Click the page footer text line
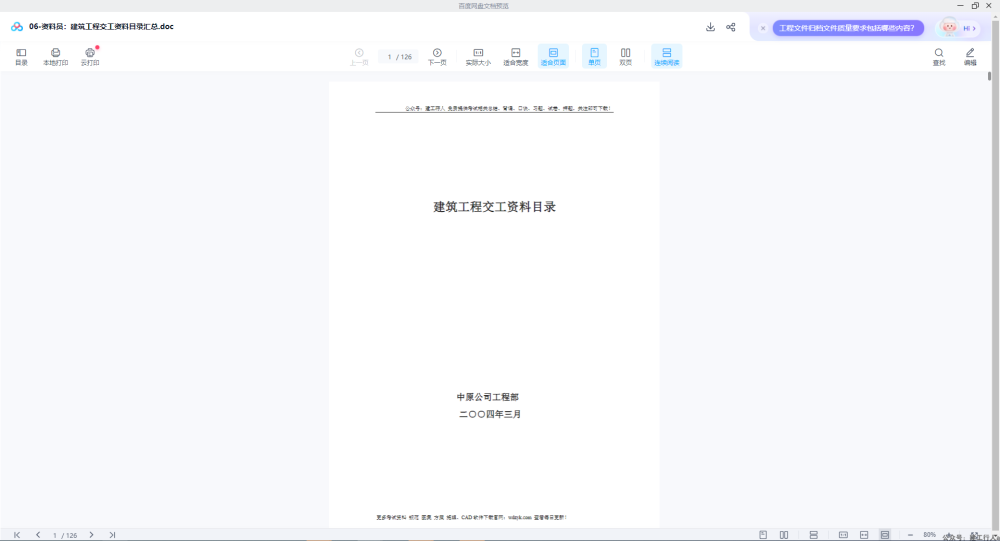The width and height of the screenshot is (1000, 541). [x=471, y=517]
